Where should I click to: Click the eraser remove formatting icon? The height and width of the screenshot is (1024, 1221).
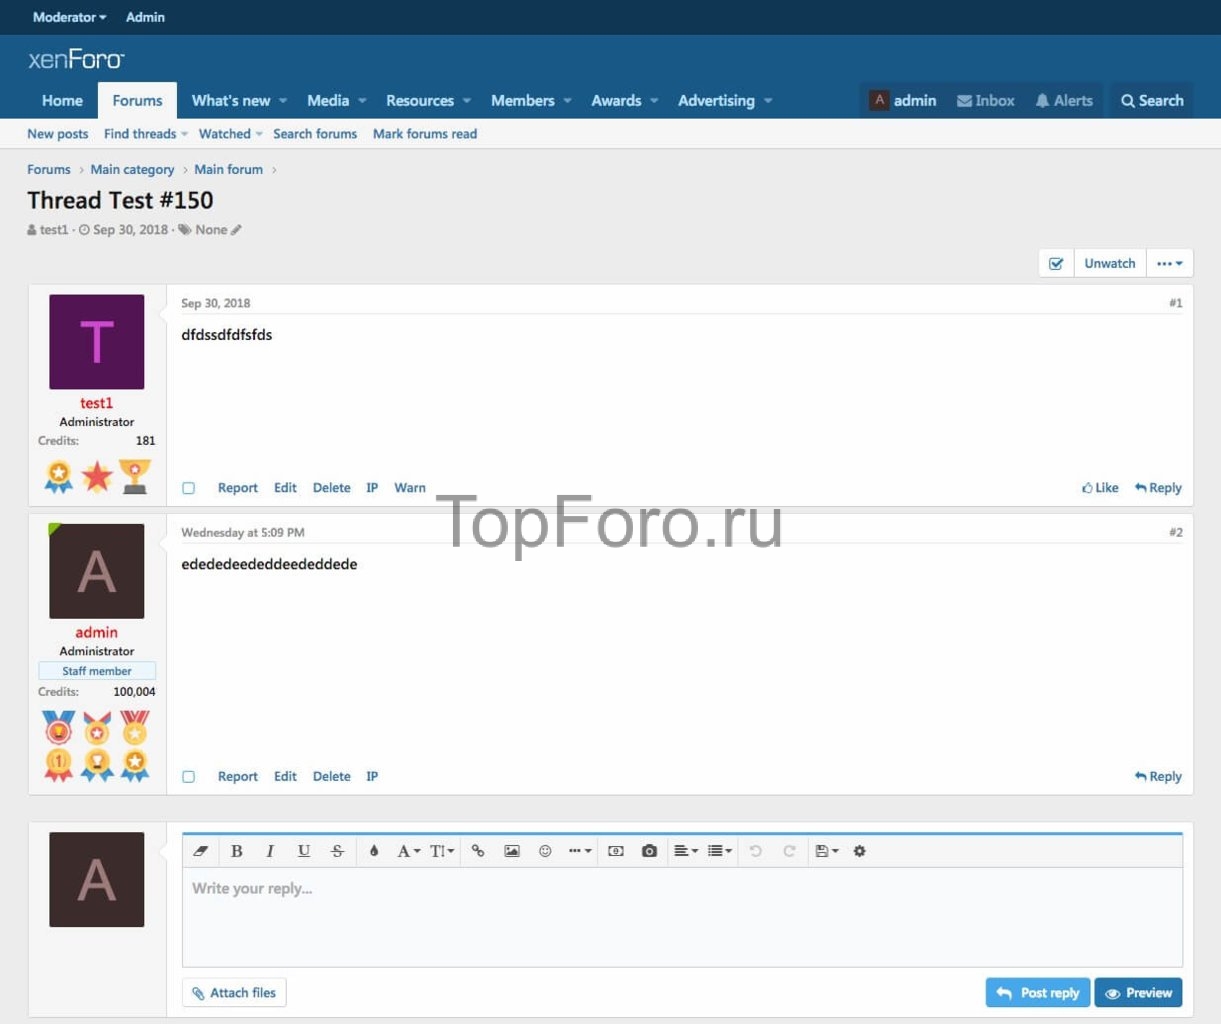tap(201, 851)
